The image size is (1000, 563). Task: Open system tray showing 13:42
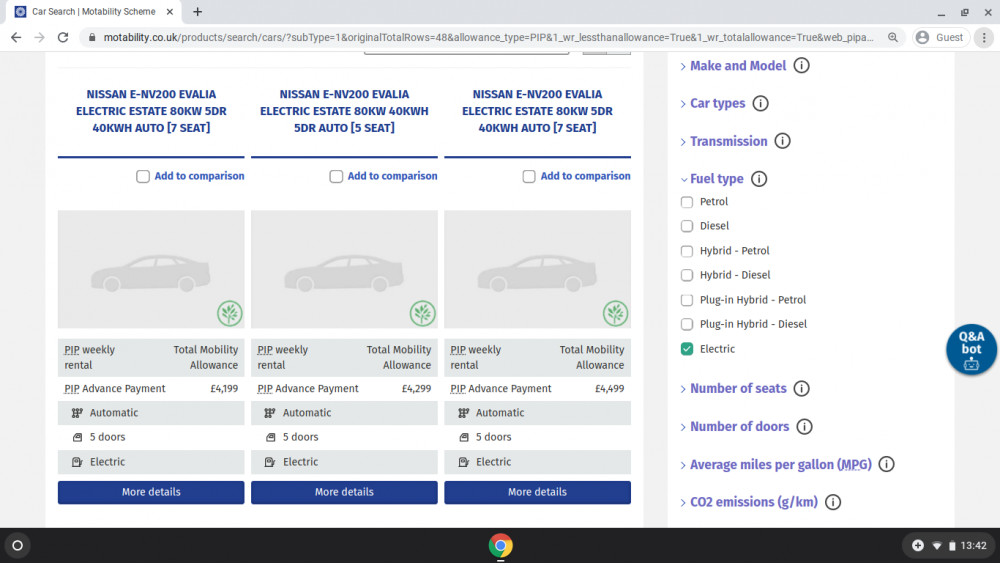pyautogui.click(x=949, y=546)
